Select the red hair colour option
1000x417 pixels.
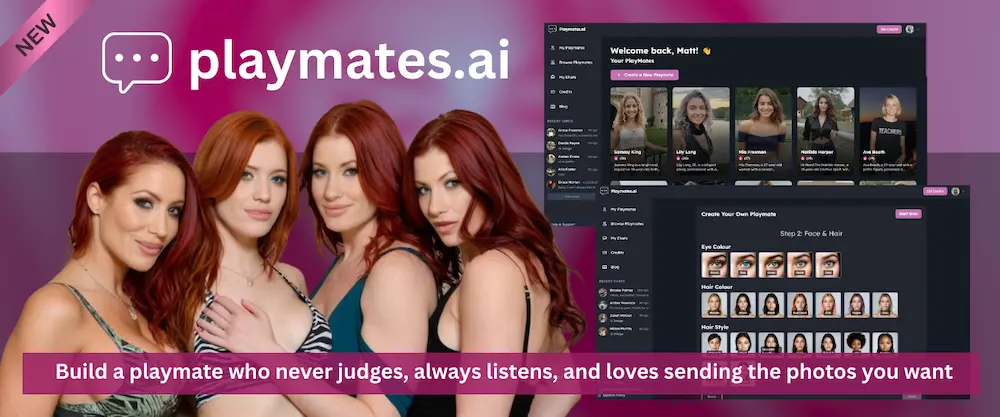coord(800,305)
